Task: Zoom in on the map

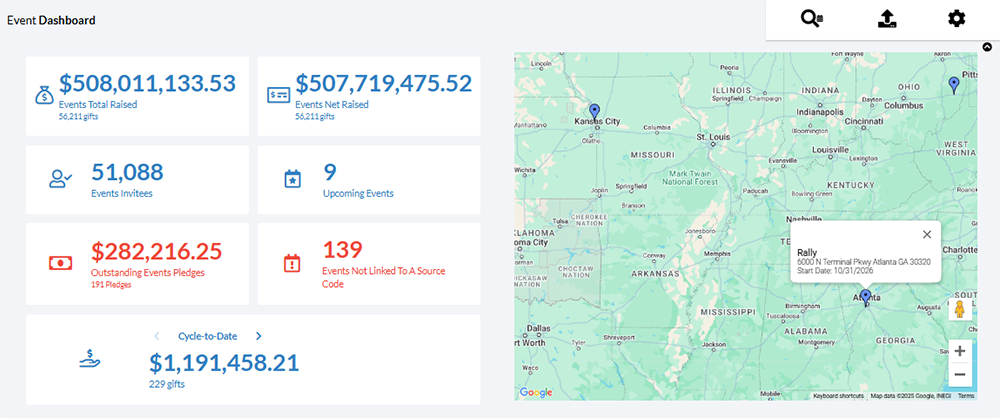Action: click(x=960, y=351)
